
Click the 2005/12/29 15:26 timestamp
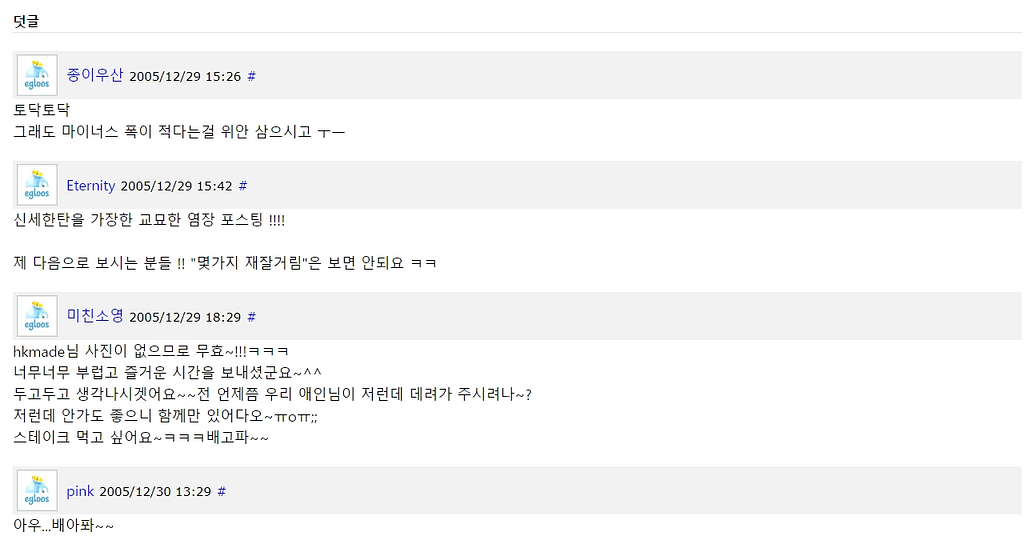click(185, 76)
